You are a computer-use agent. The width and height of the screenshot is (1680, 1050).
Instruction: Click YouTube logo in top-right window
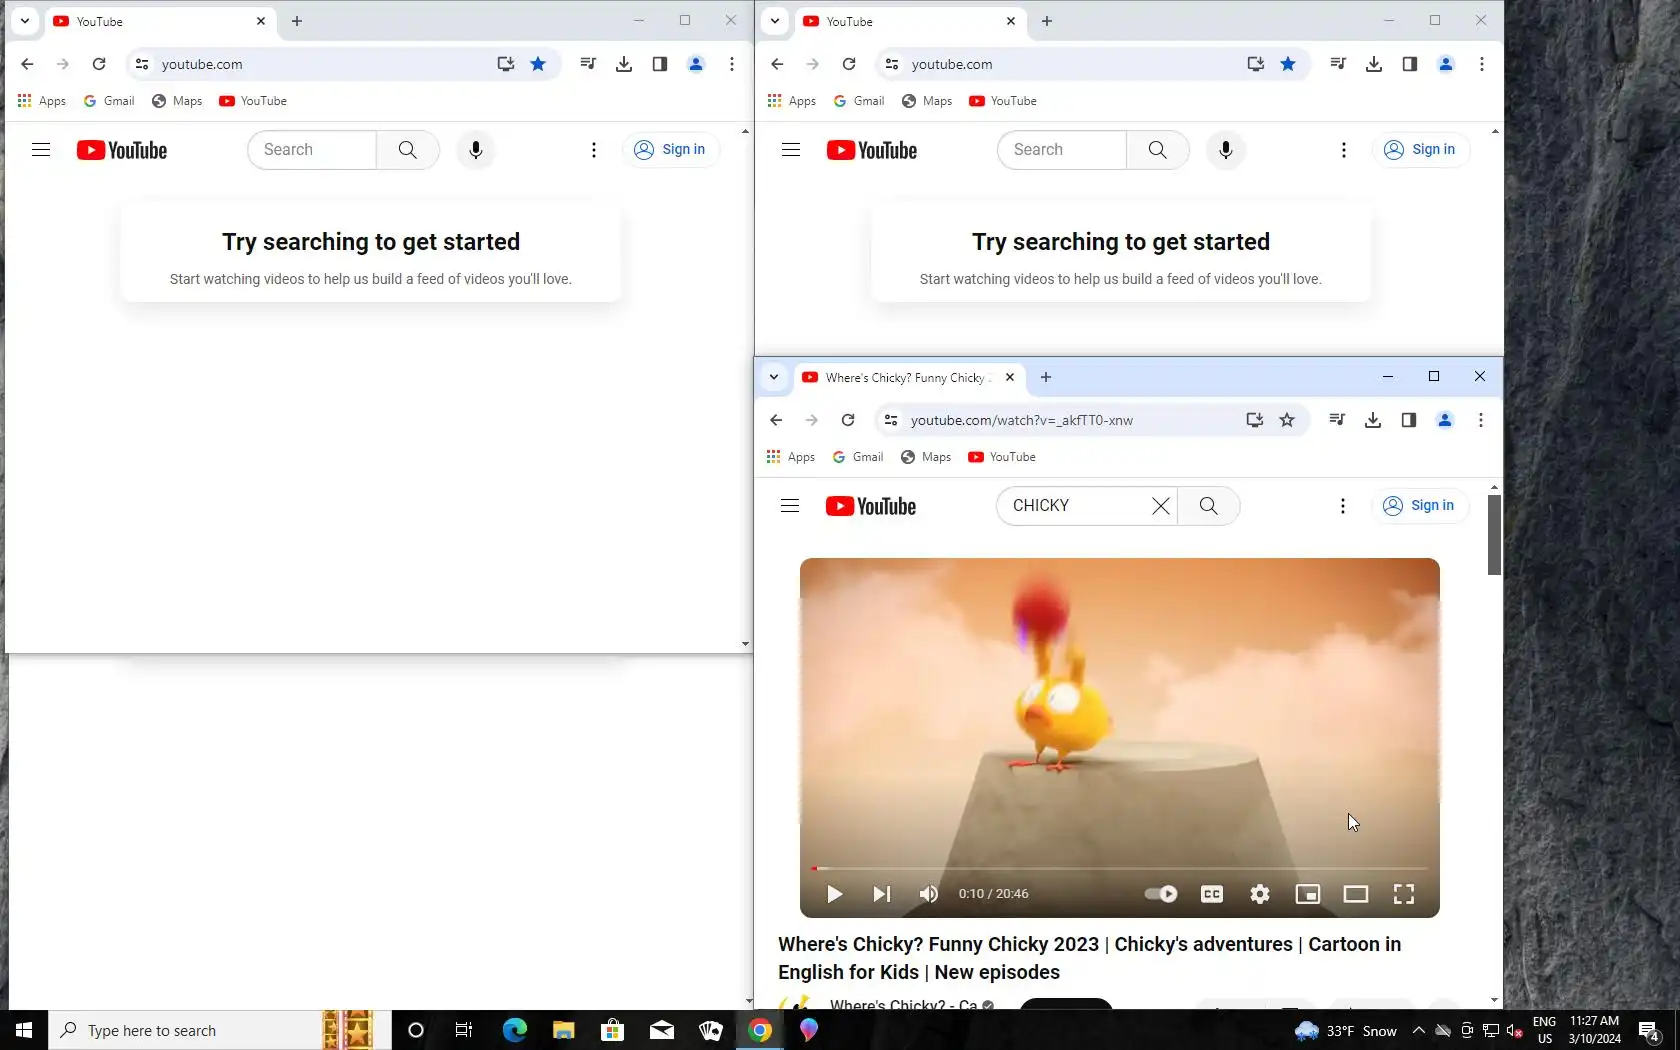coord(872,150)
